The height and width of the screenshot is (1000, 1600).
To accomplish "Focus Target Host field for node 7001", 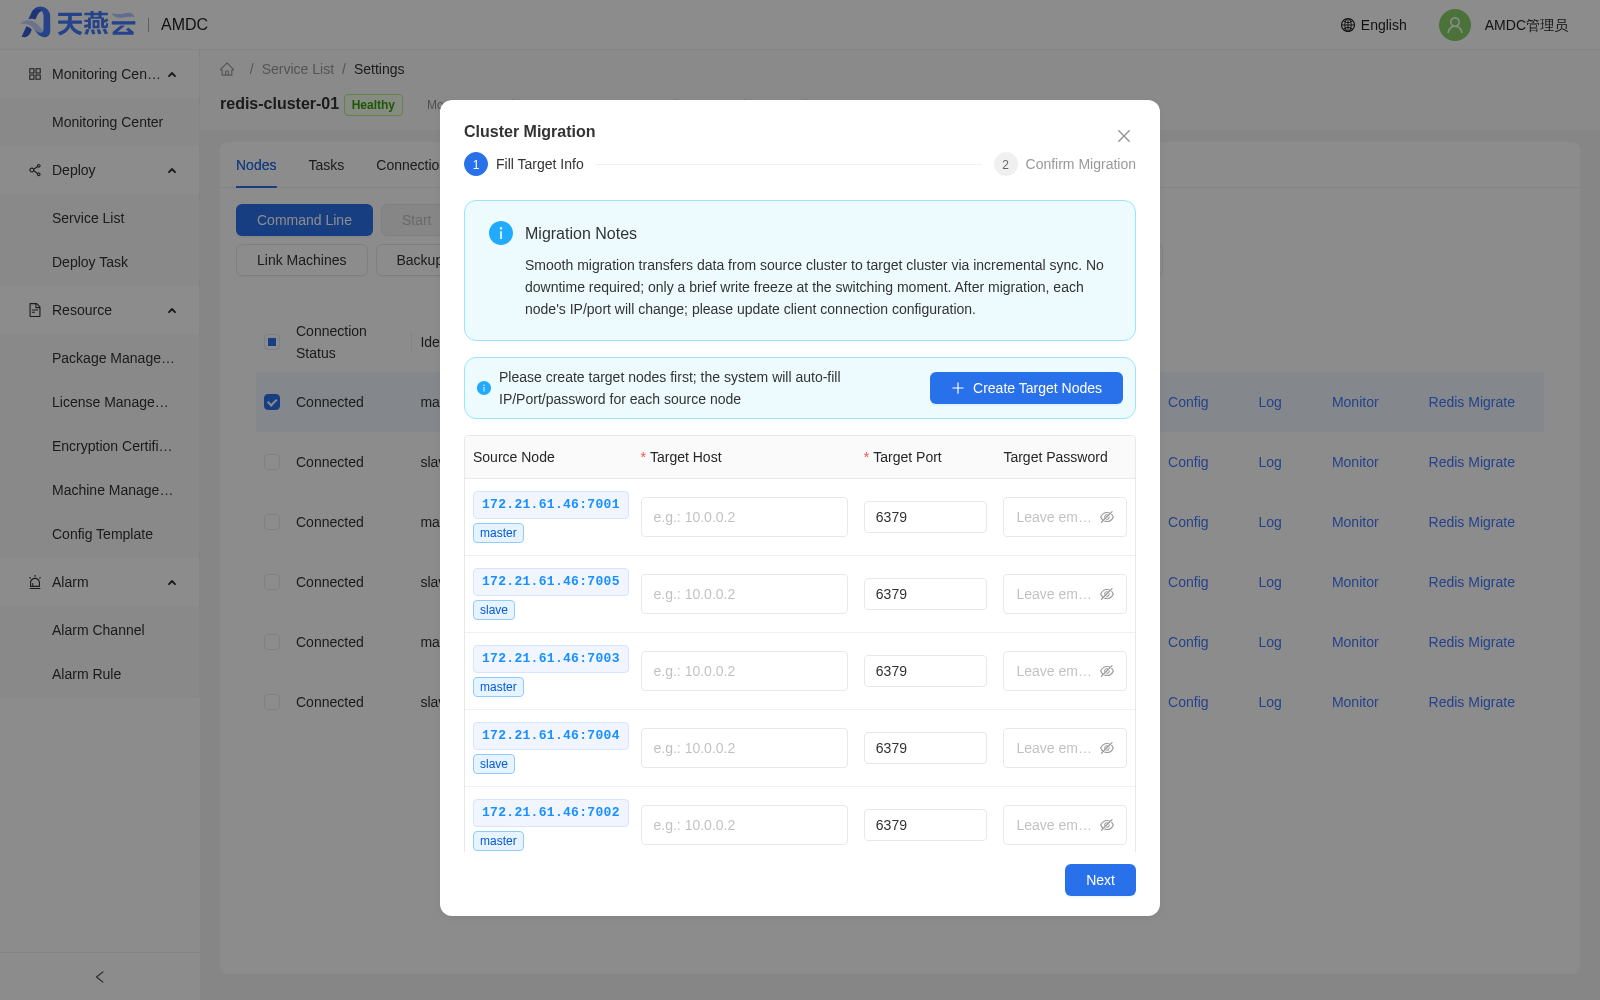I will (744, 517).
